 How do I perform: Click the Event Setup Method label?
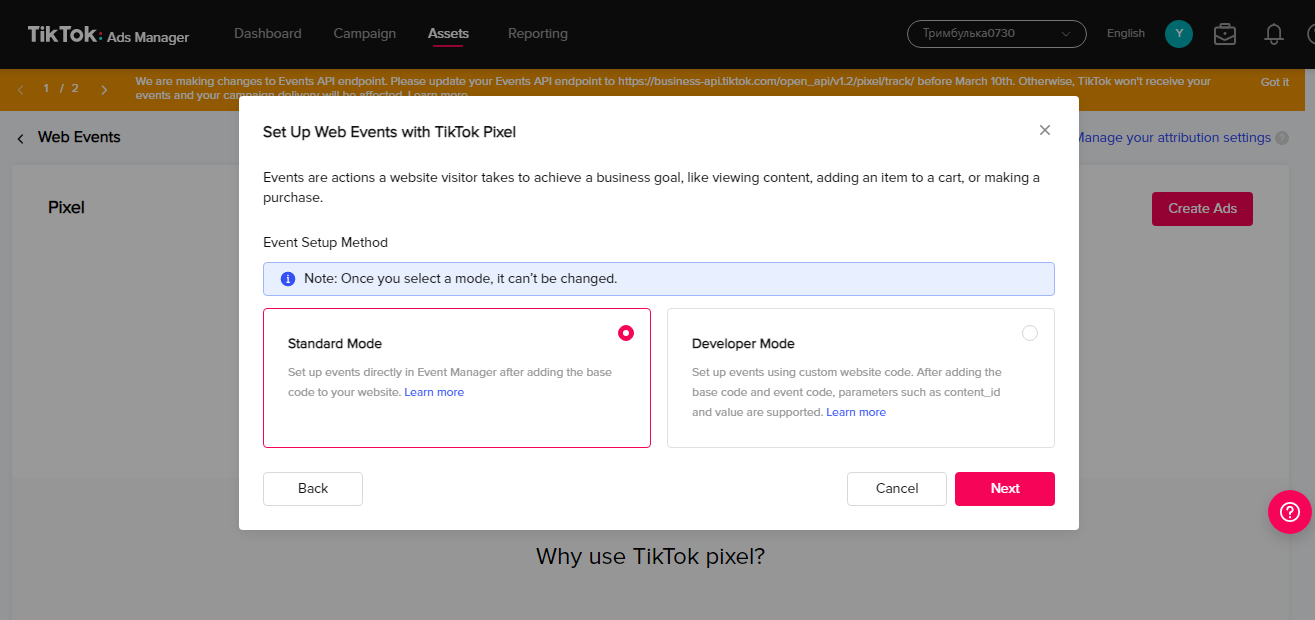pos(325,242)
